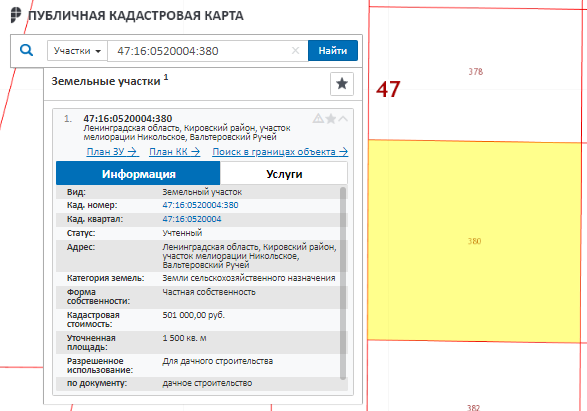This screenshot has width=587, height=411.
Task: Click the Статус value Учтенный
Action: [182, 233]
